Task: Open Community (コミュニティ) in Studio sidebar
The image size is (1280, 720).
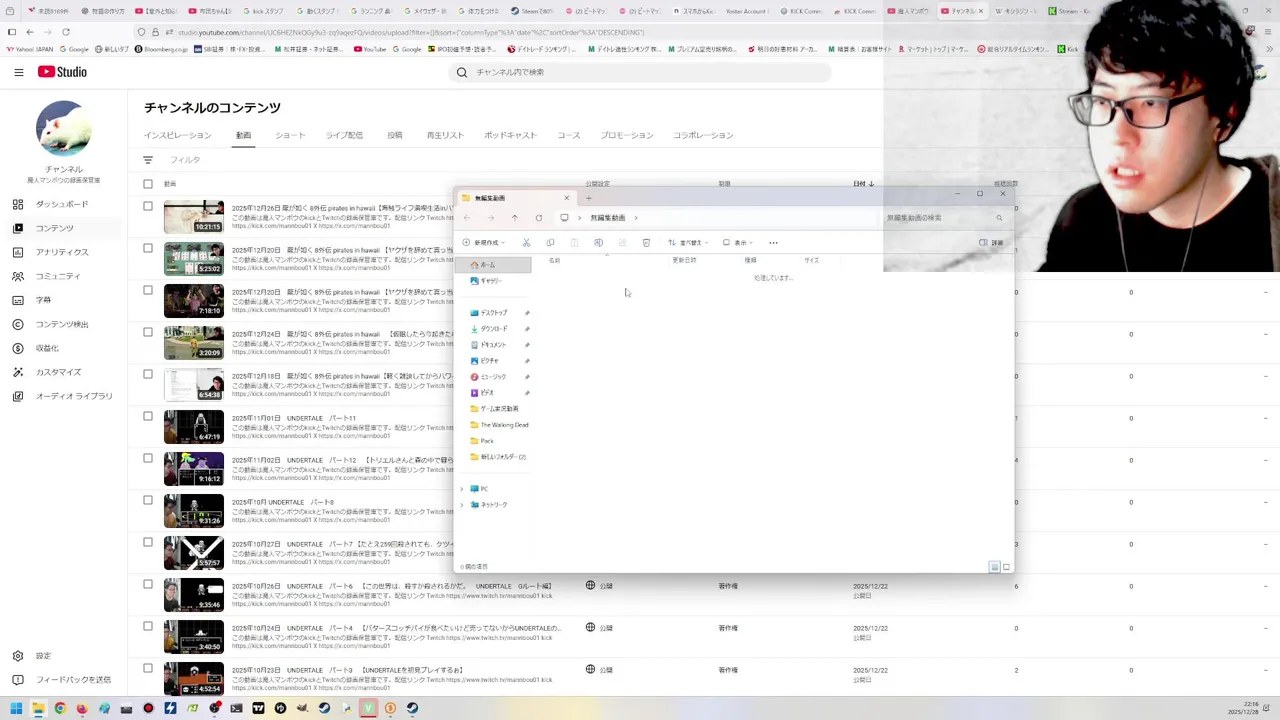Action: (x=58, y=276)
